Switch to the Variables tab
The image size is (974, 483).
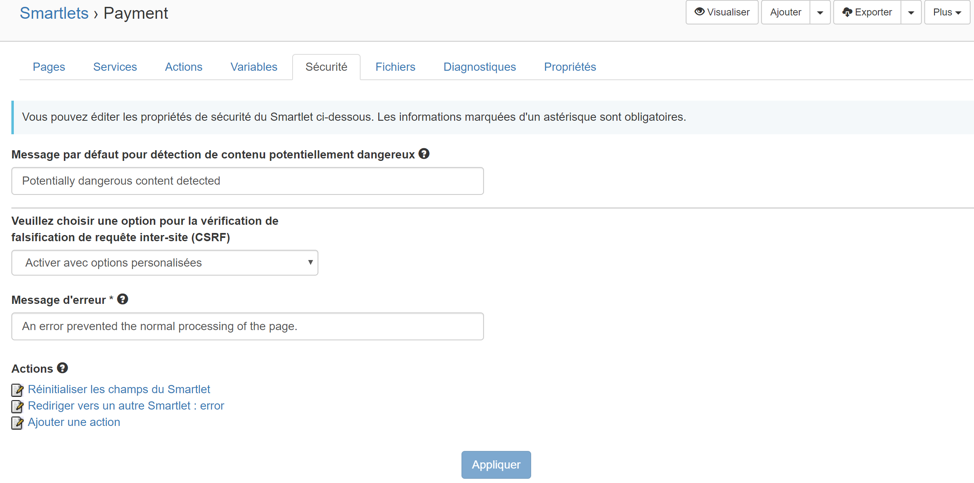pos(253,67)
